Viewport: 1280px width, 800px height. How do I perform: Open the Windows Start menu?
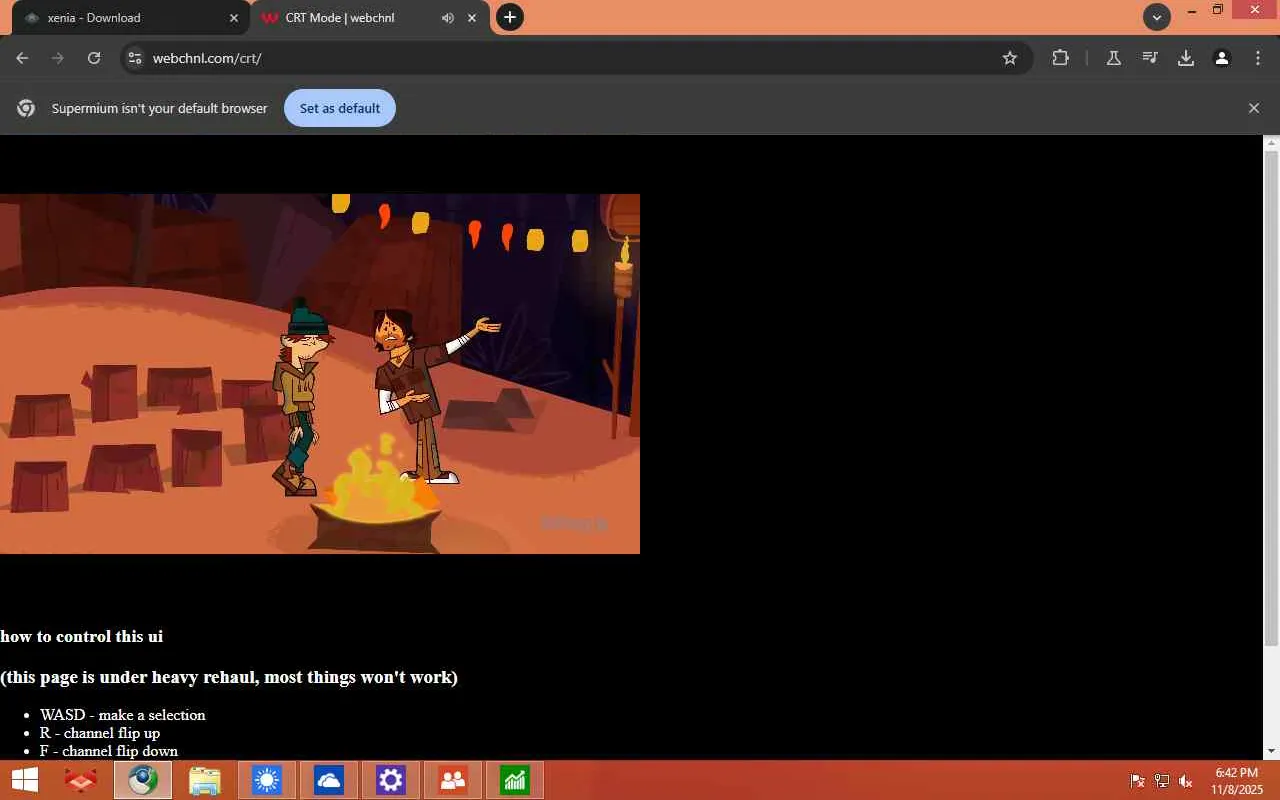pyautogui.click(x=24, y=780)
